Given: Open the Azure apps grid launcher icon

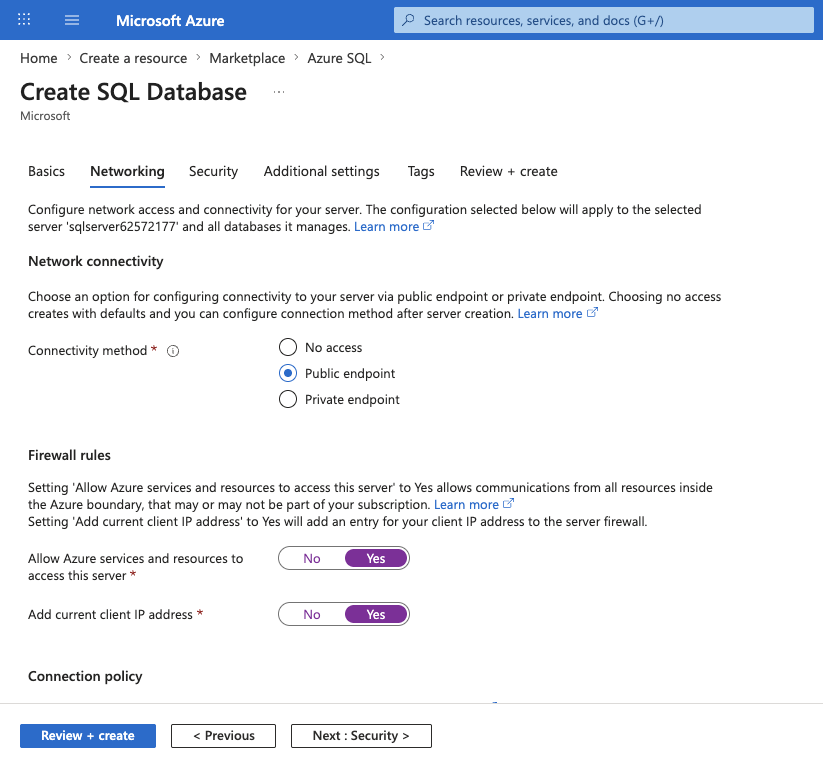Looking at the screenshot, I should click(24, 20).
